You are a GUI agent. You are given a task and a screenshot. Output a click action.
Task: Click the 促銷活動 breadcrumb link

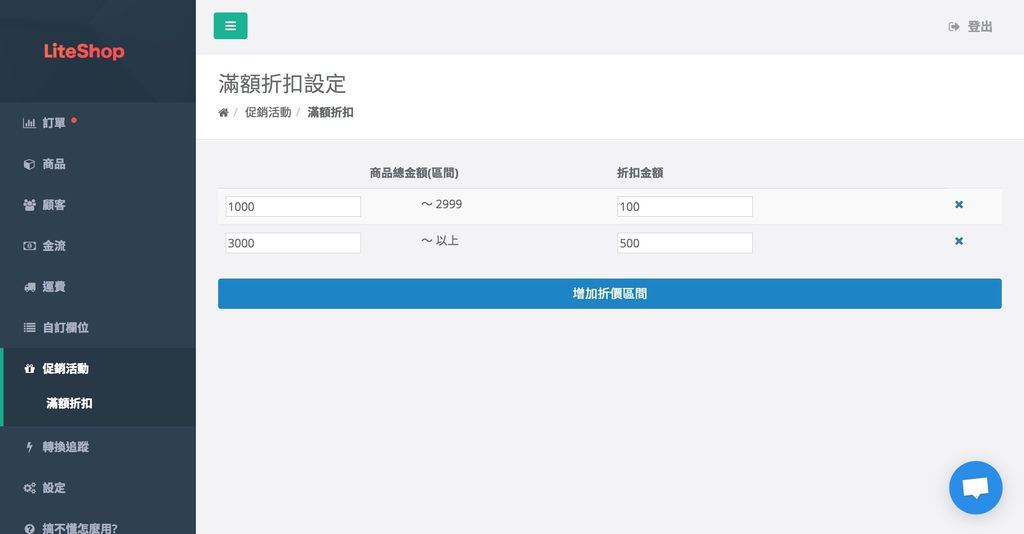click(x=268, y=112)
